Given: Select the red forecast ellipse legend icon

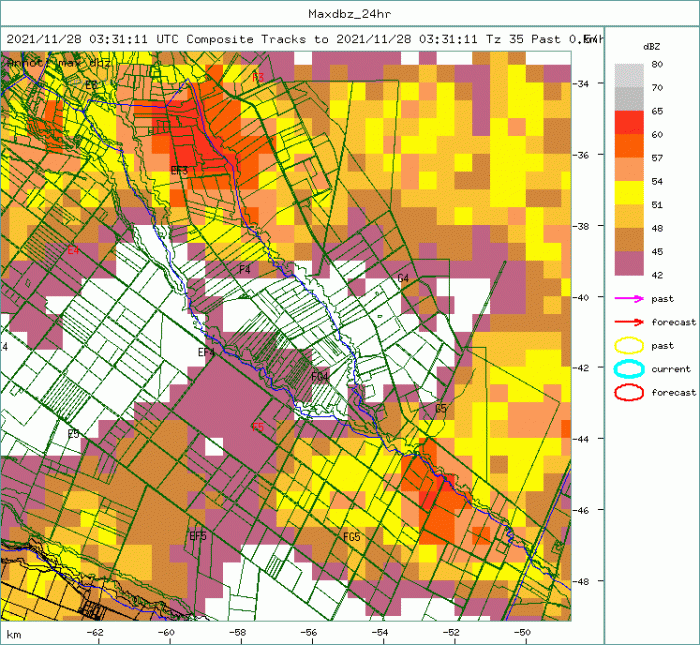Looking at the screenshot, I should (629, 392).
